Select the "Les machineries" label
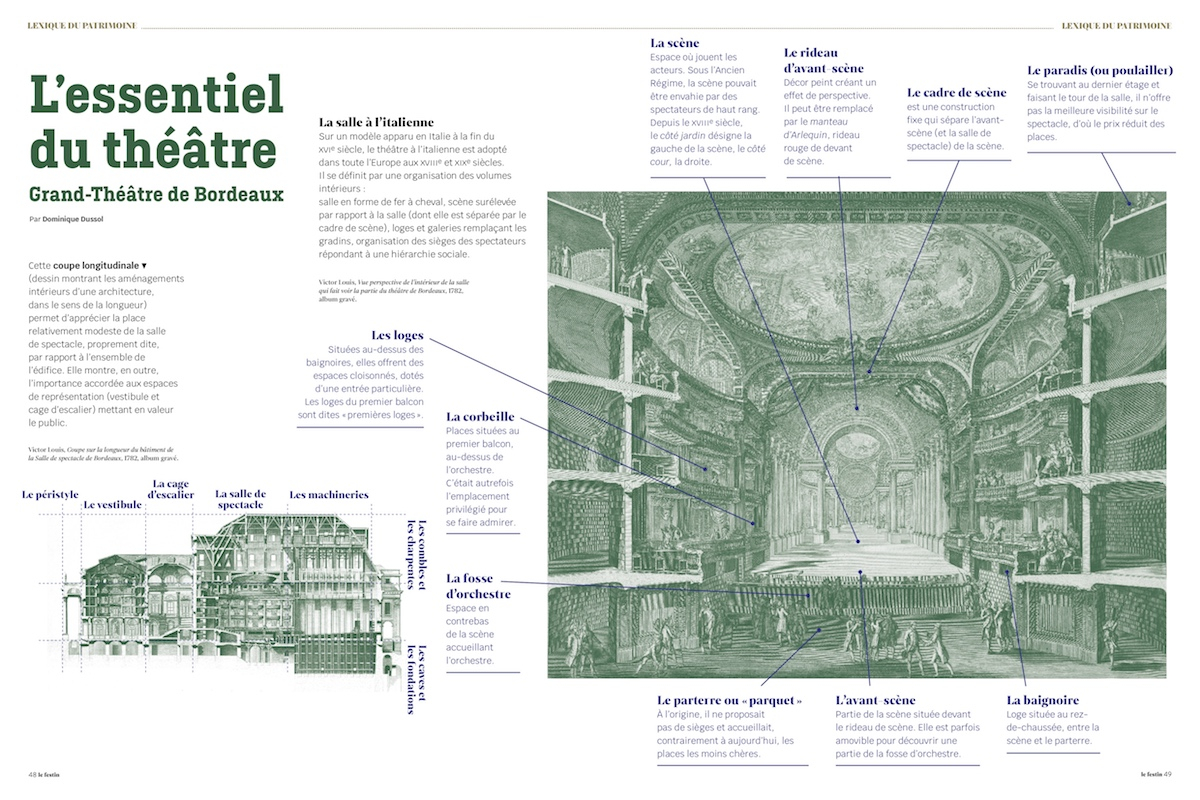The width and height of the screenshot is (1200, 800). 329,494
